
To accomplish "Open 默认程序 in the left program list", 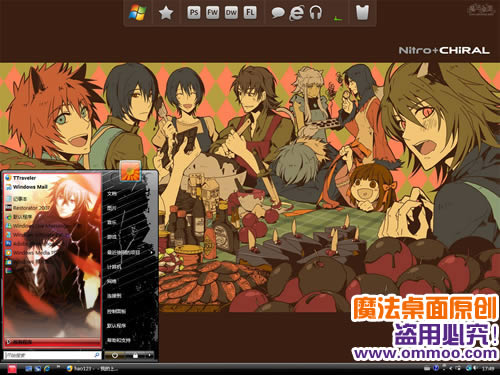I will (19, 217).
